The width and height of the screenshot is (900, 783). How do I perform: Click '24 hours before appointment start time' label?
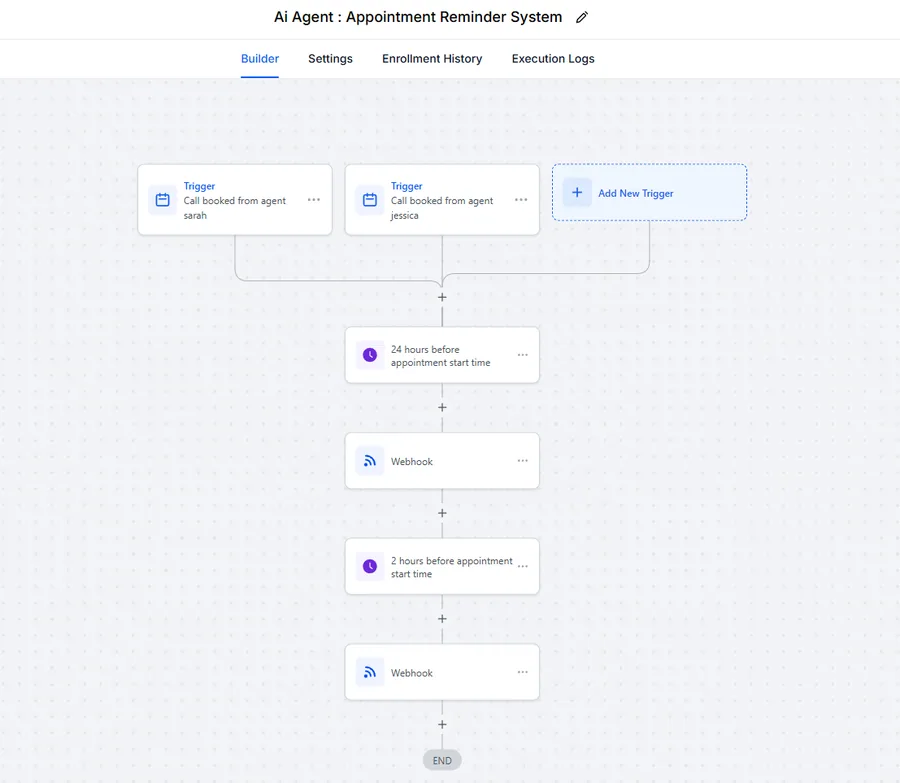440,356
